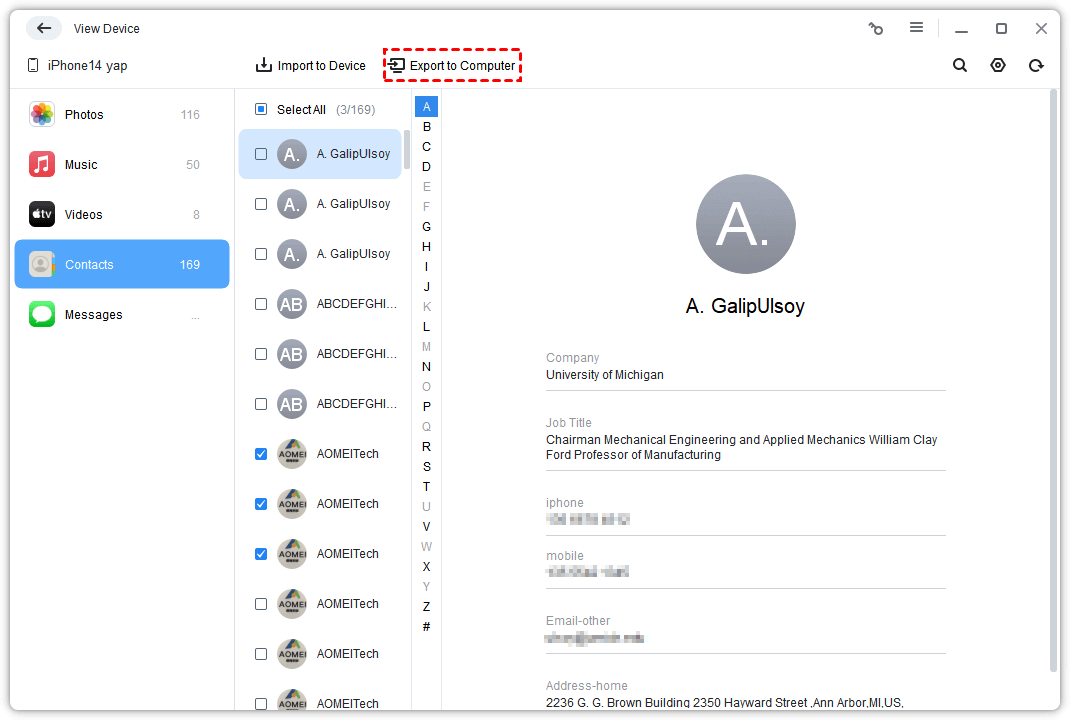Image resolution: width=1070 pixels, height=720 pixels.
Task: Click the Export to Computer button
Action: coord(452,65)
